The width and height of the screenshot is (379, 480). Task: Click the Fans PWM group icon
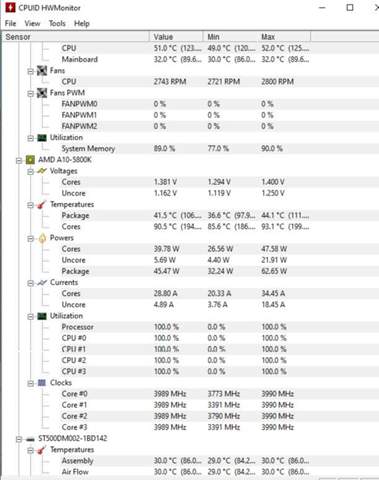42,93
